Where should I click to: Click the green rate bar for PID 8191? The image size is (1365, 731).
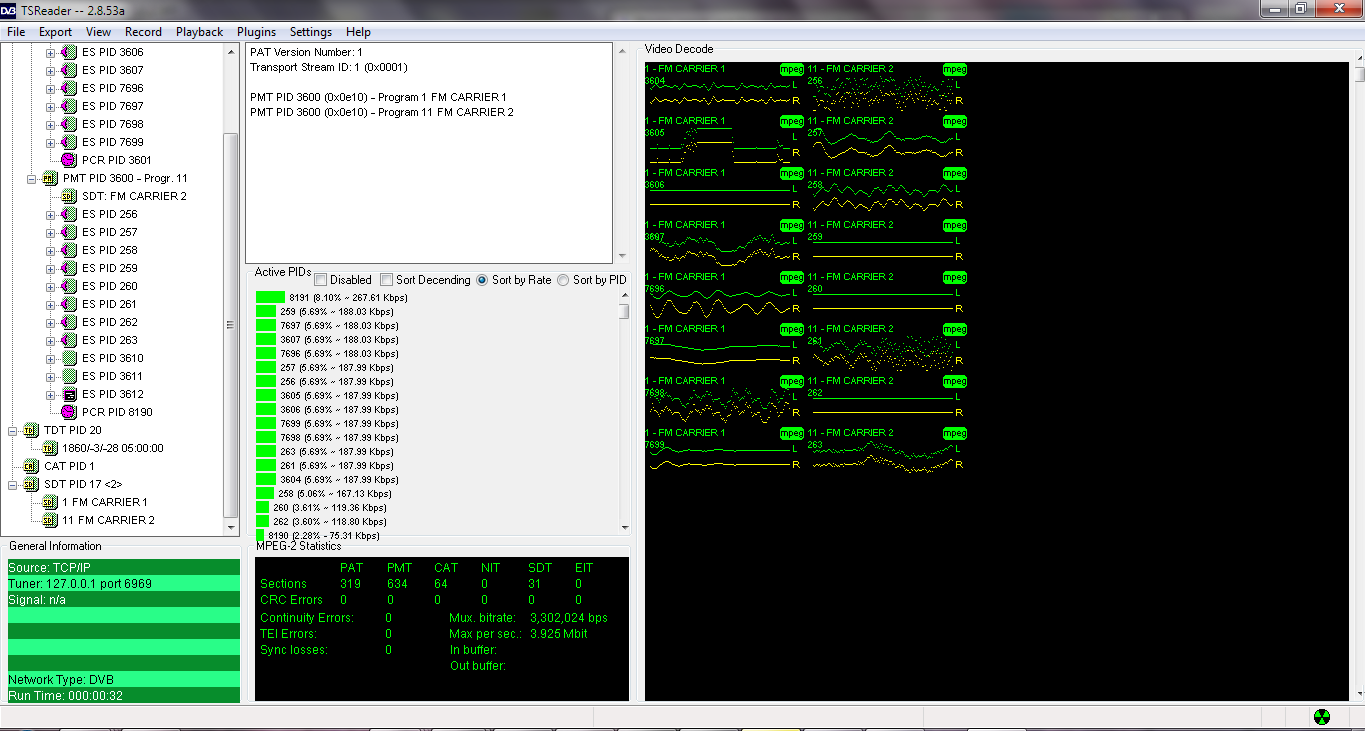click(270, 297)
